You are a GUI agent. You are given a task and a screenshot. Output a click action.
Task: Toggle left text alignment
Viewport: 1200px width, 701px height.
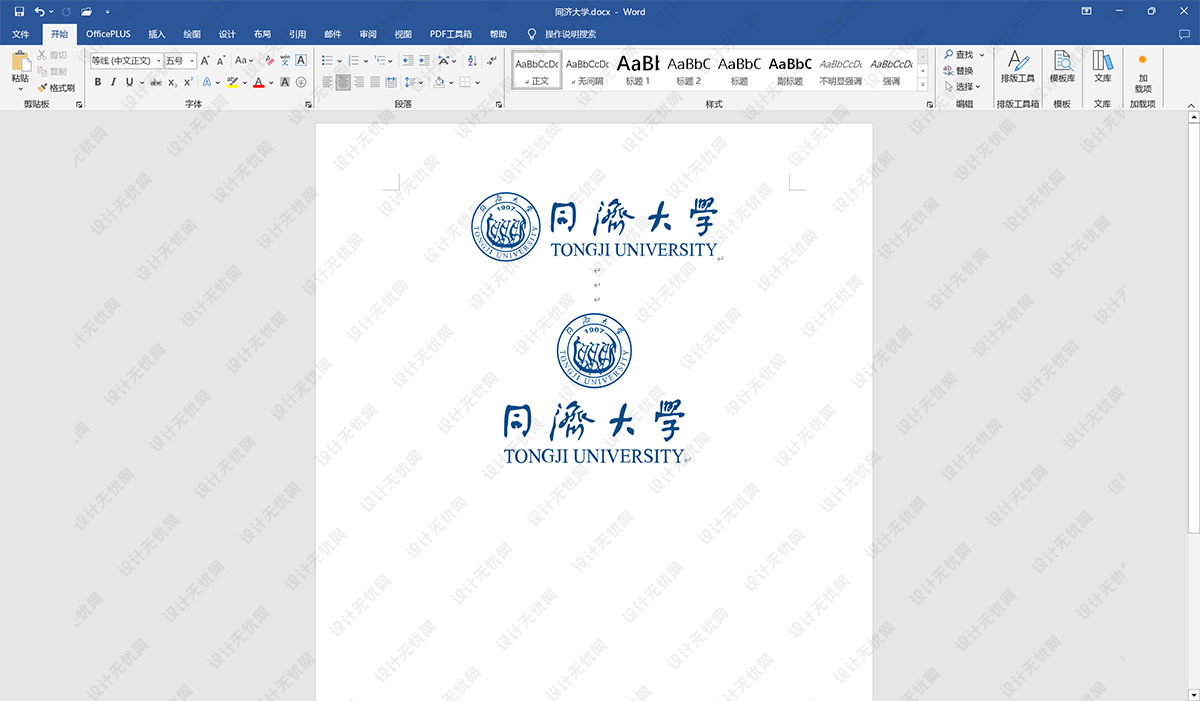[x=327, y=82]
